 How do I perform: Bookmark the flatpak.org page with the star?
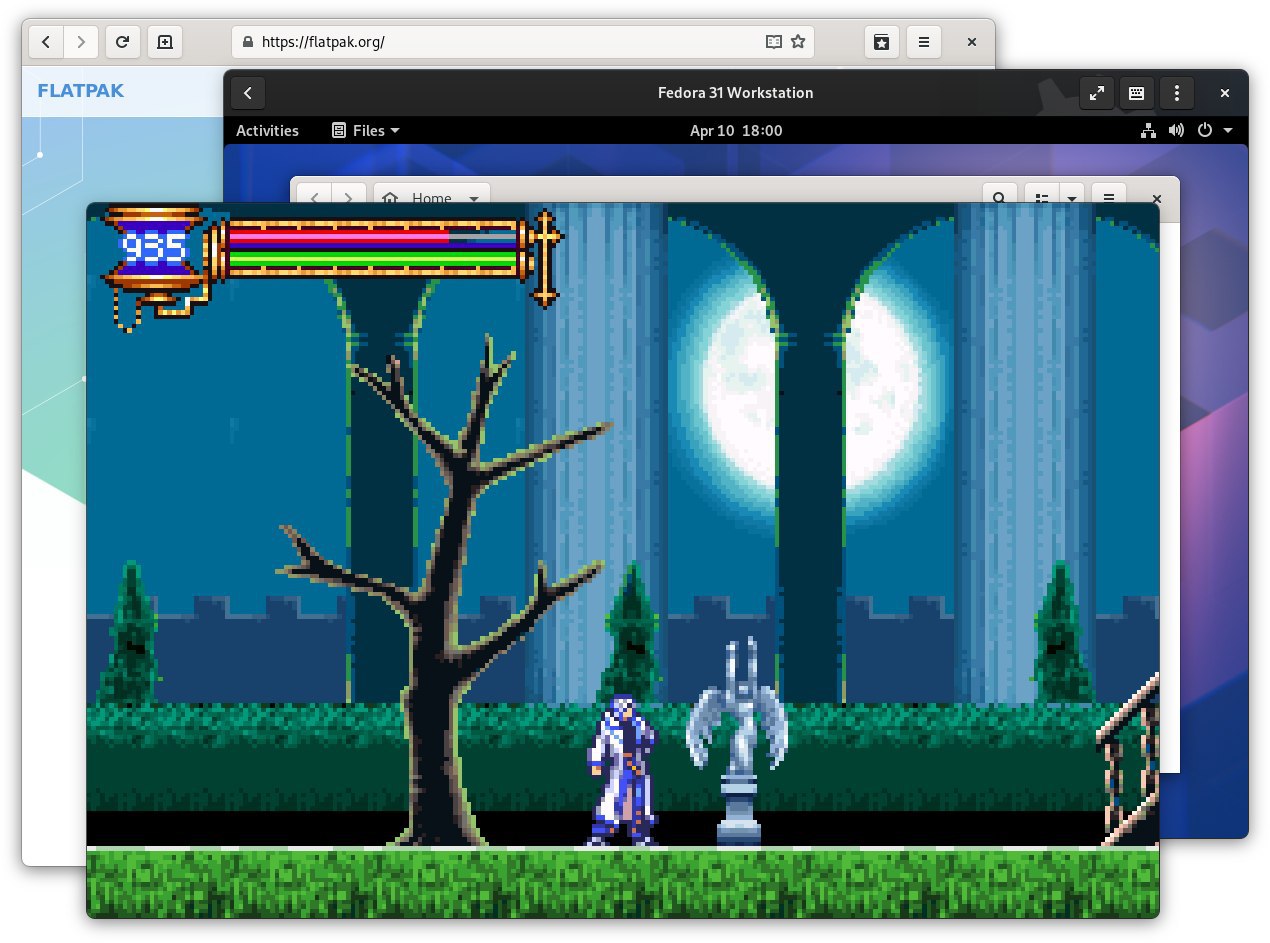(798, 42)
